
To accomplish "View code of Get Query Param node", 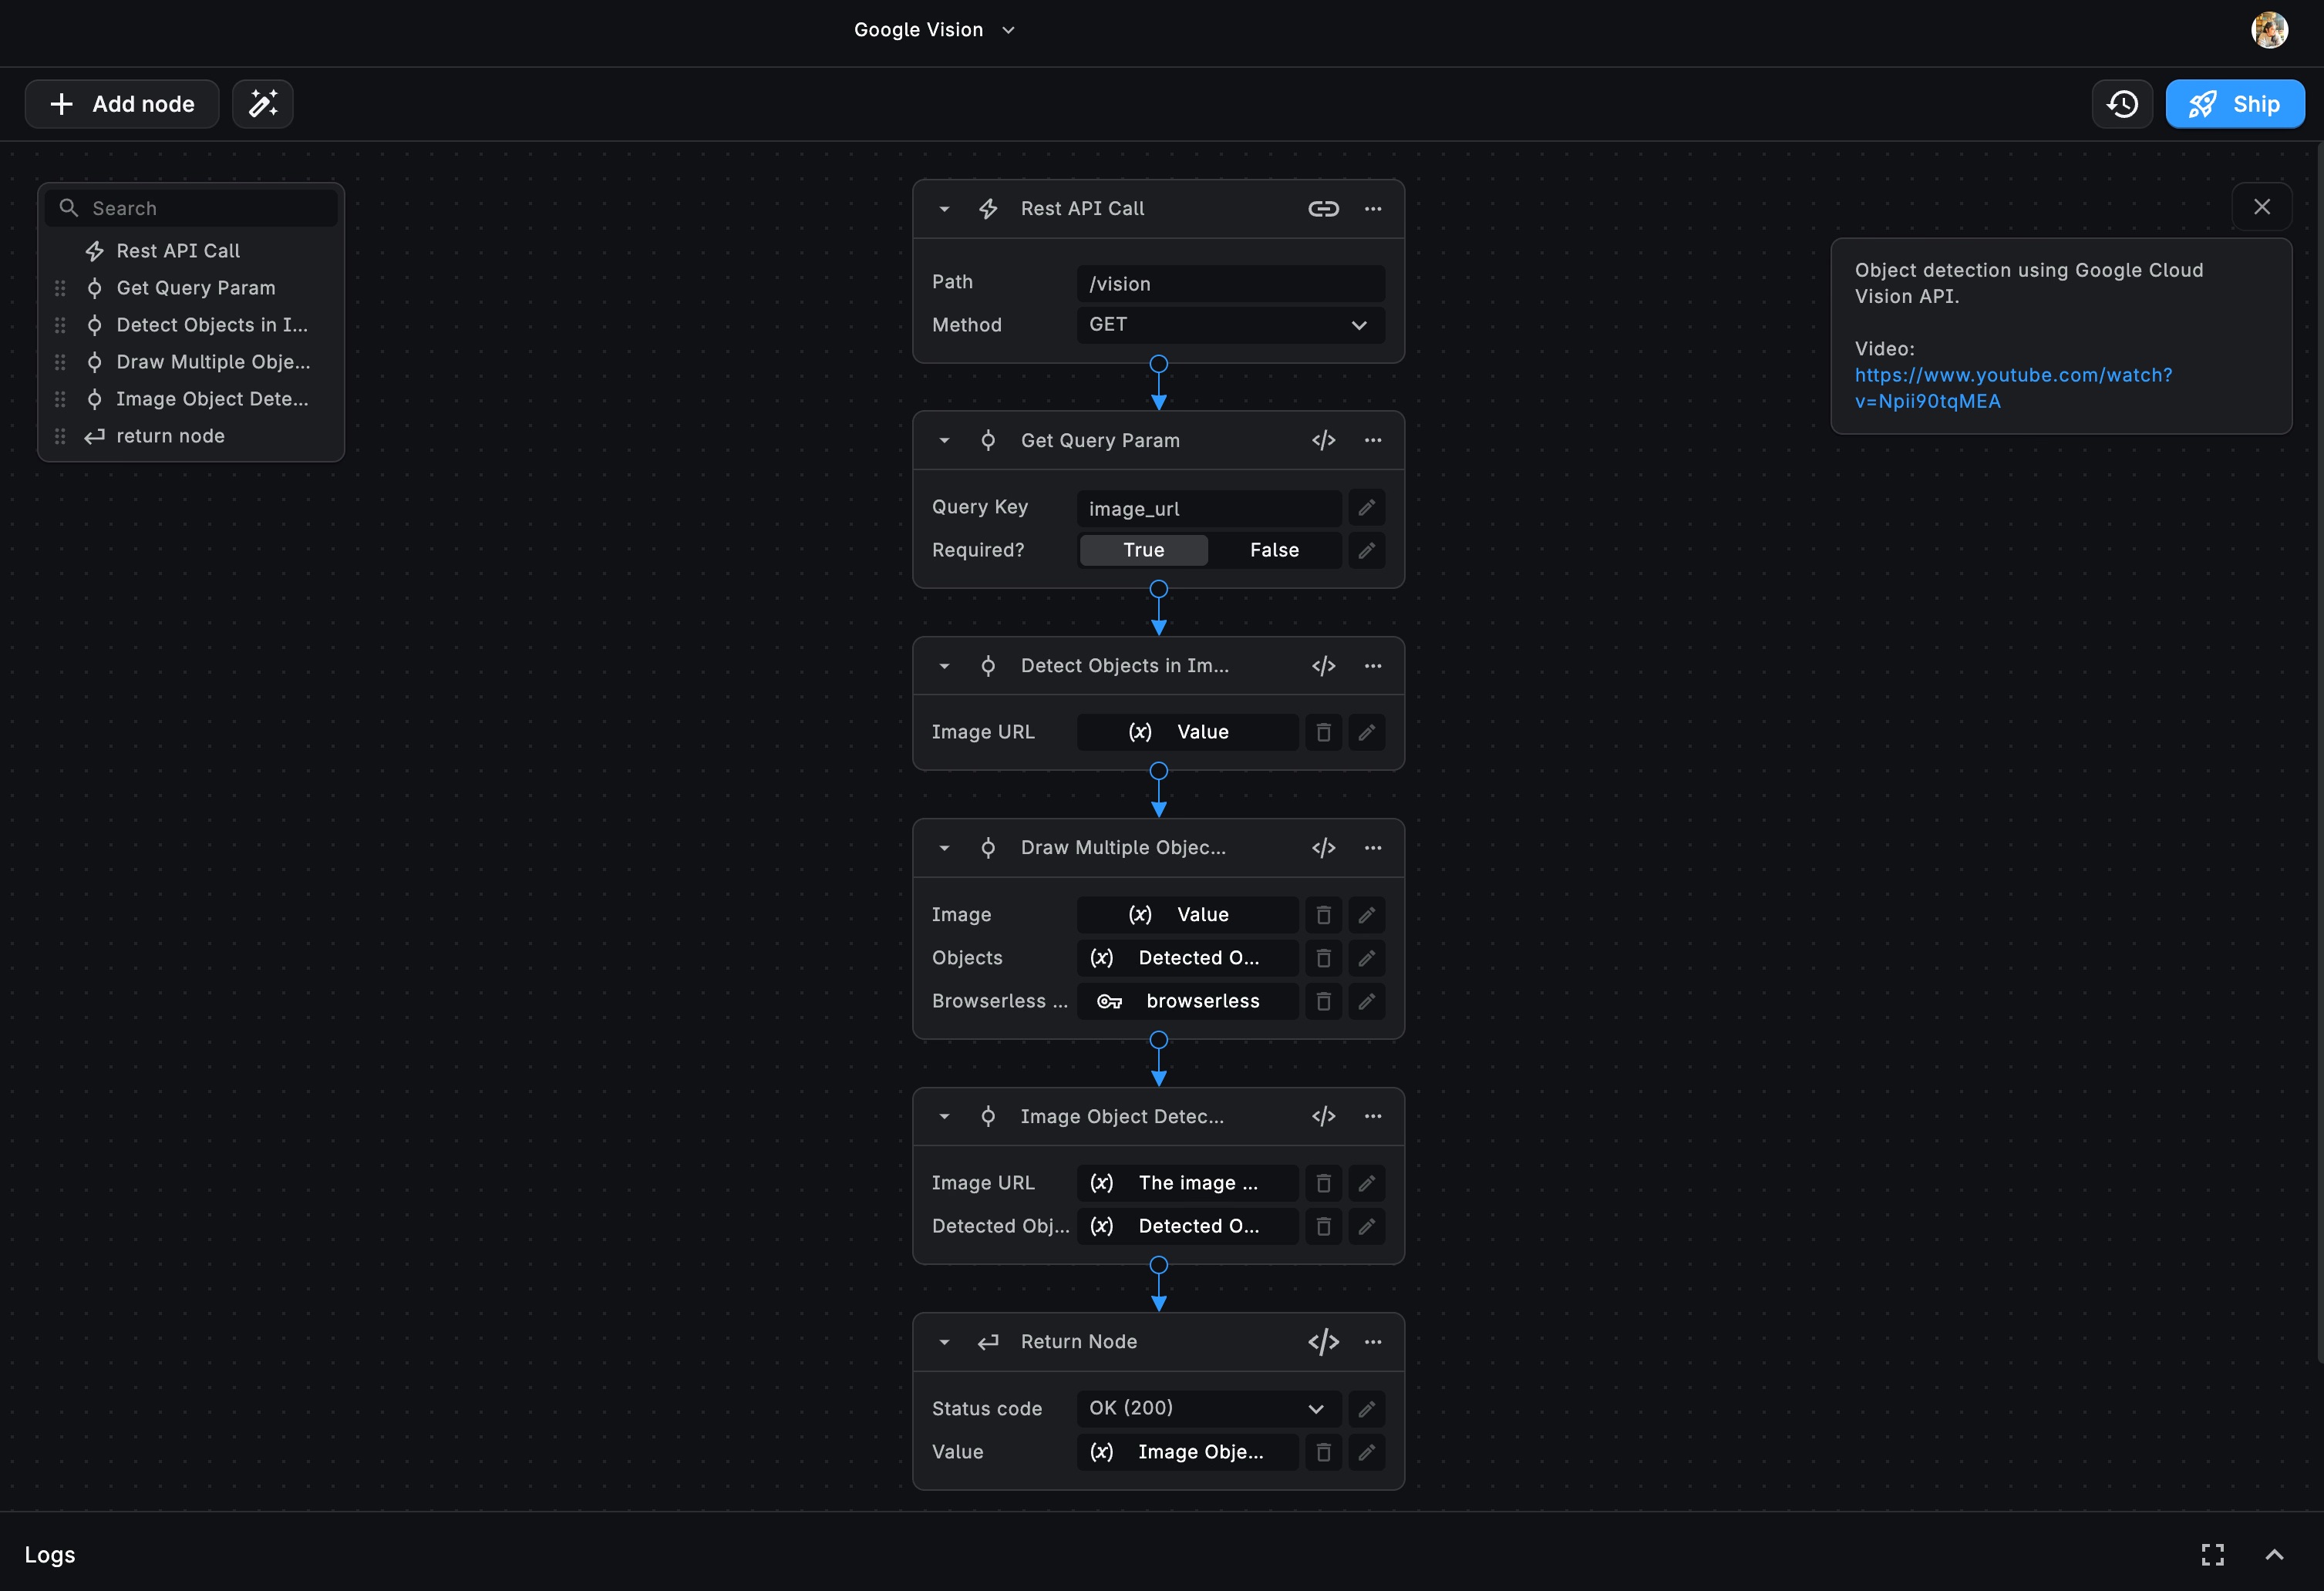I will [1323, 441].
